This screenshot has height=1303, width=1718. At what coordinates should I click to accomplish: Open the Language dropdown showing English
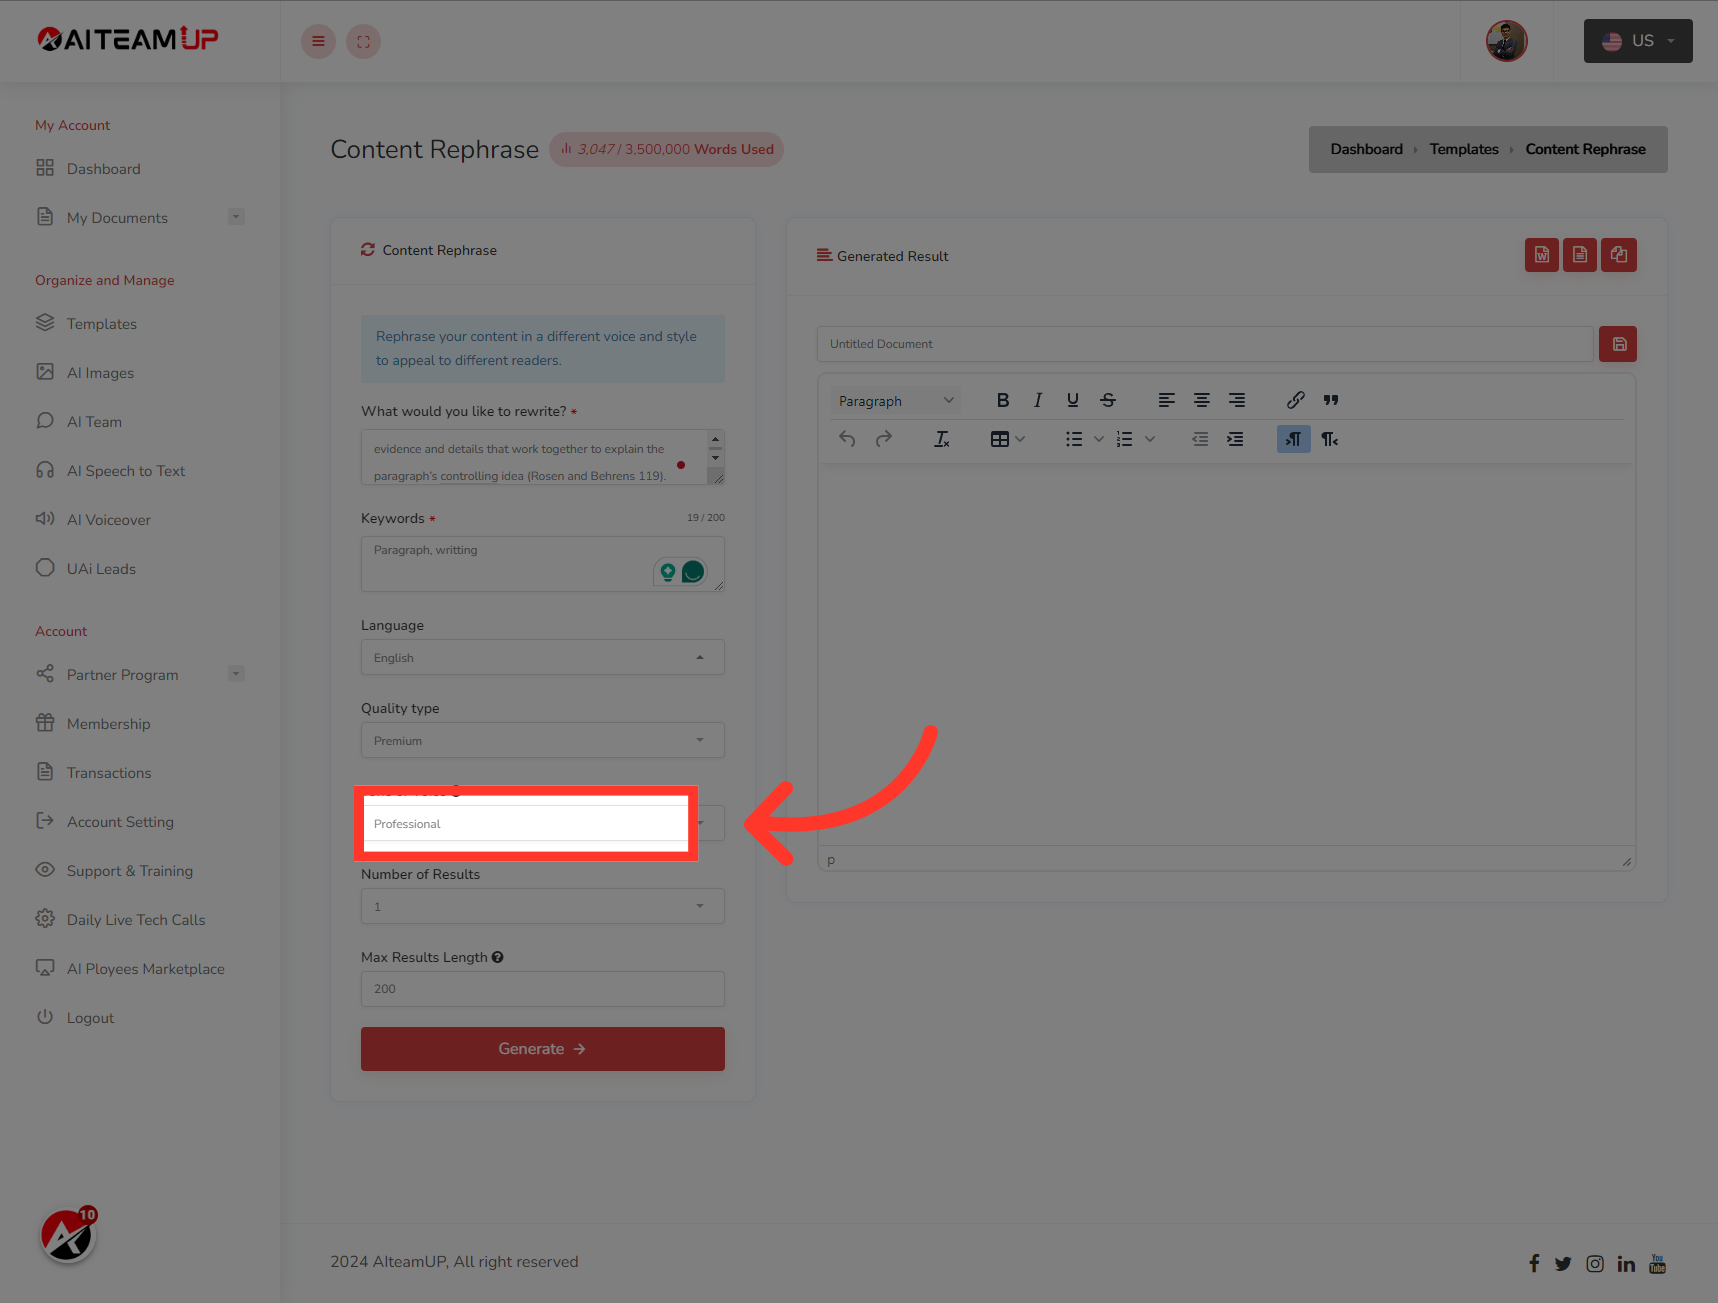[543, 657]
